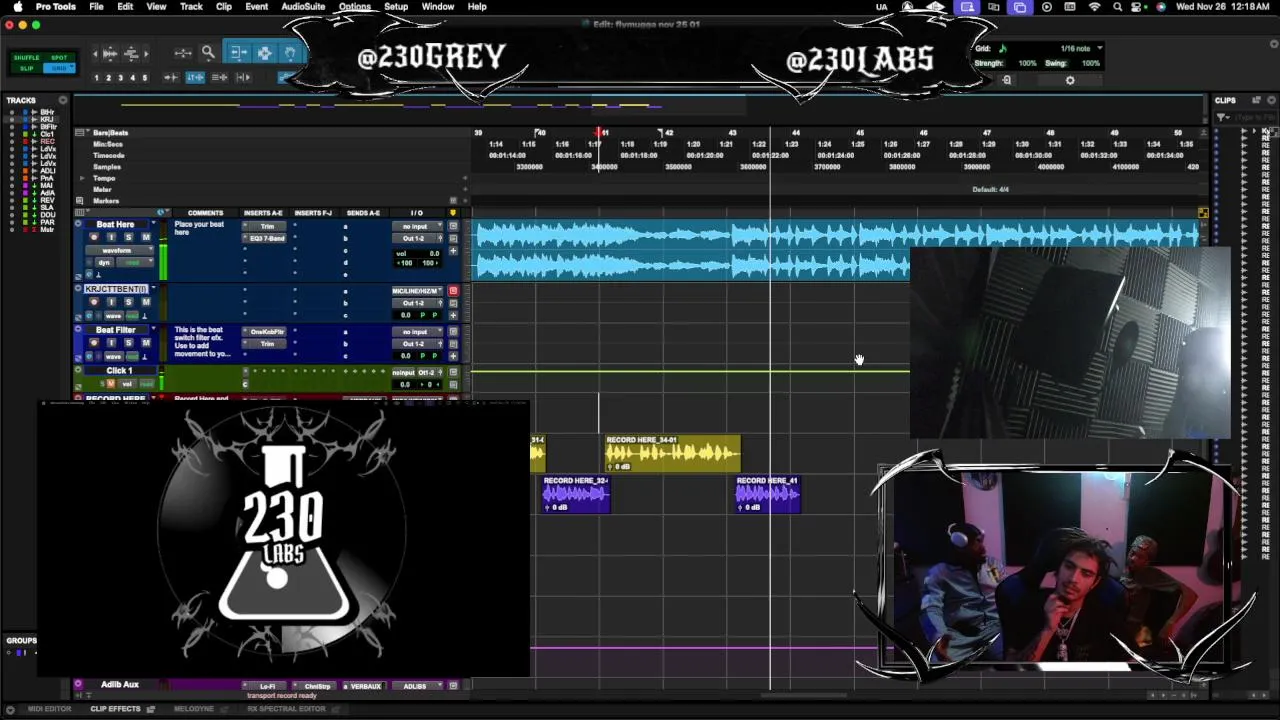Solo the KRJCTTBENT track
Screen dimensions: 1280x720
tap(128, 301)
